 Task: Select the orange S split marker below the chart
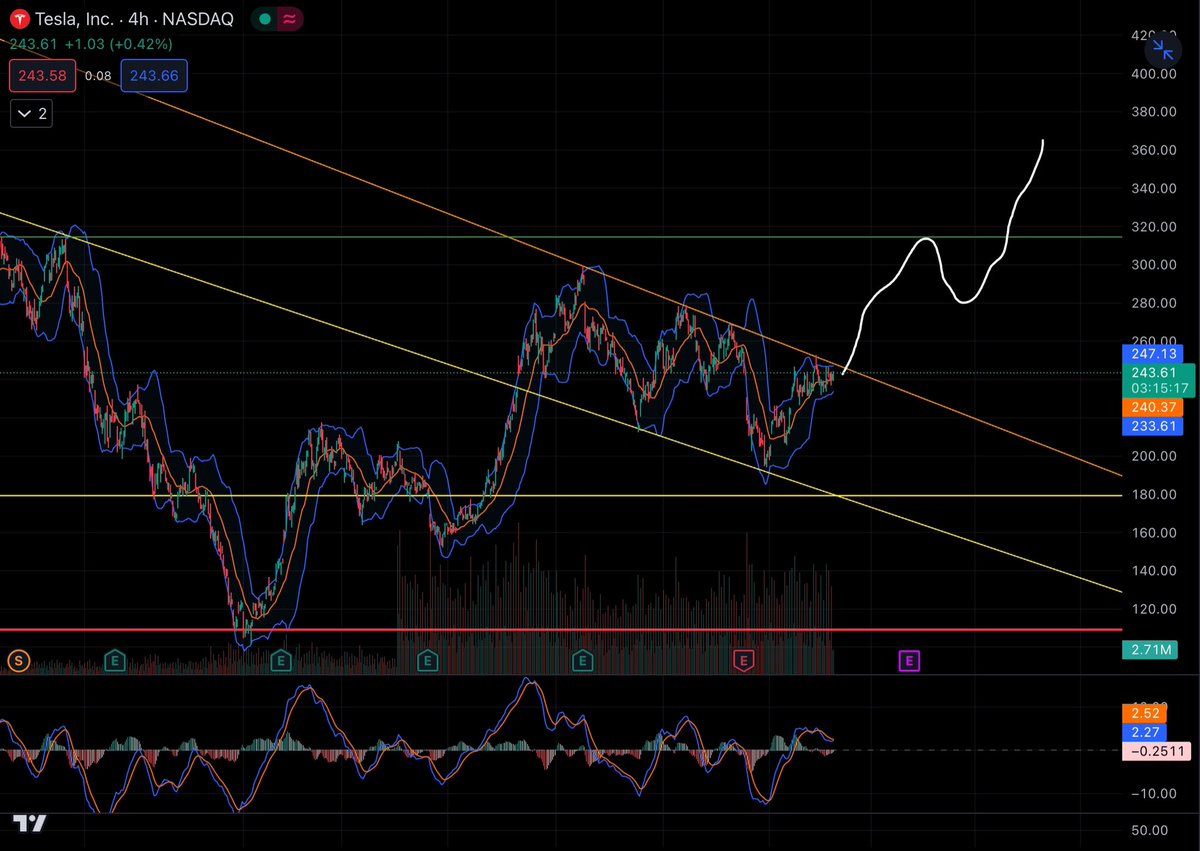[17, 661]
